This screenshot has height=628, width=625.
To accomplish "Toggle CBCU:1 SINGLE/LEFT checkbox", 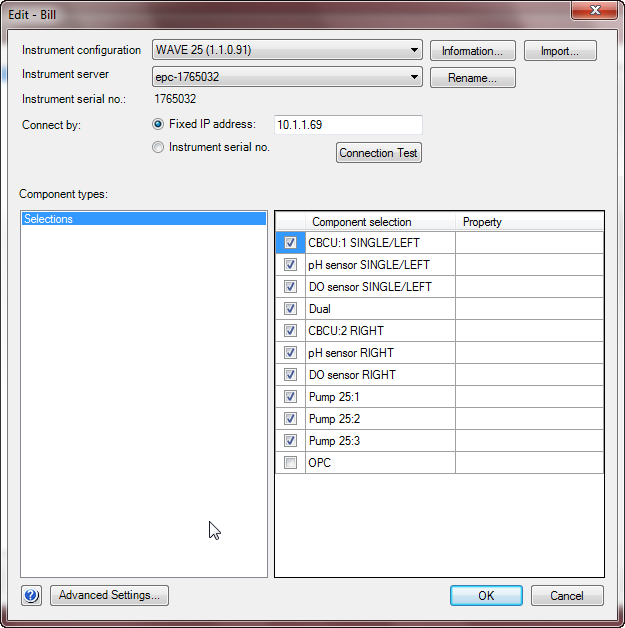I will tap(290, 243).
